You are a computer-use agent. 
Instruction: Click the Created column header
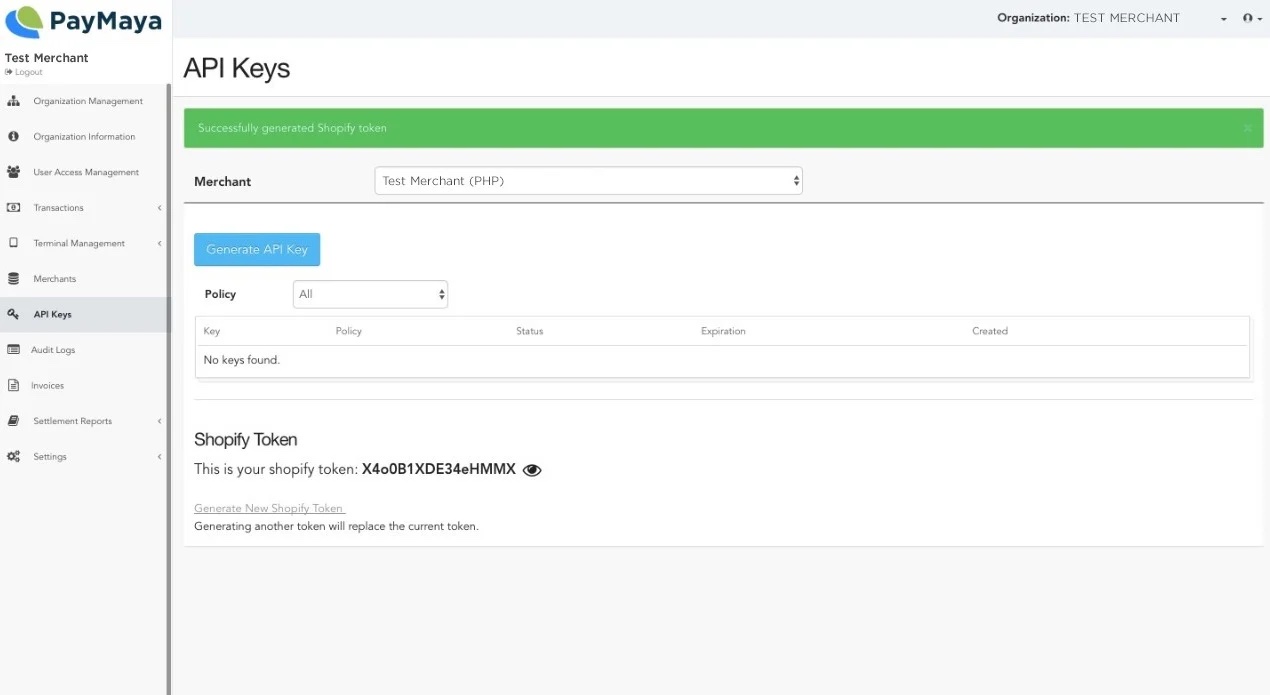(x=990, y=331)
